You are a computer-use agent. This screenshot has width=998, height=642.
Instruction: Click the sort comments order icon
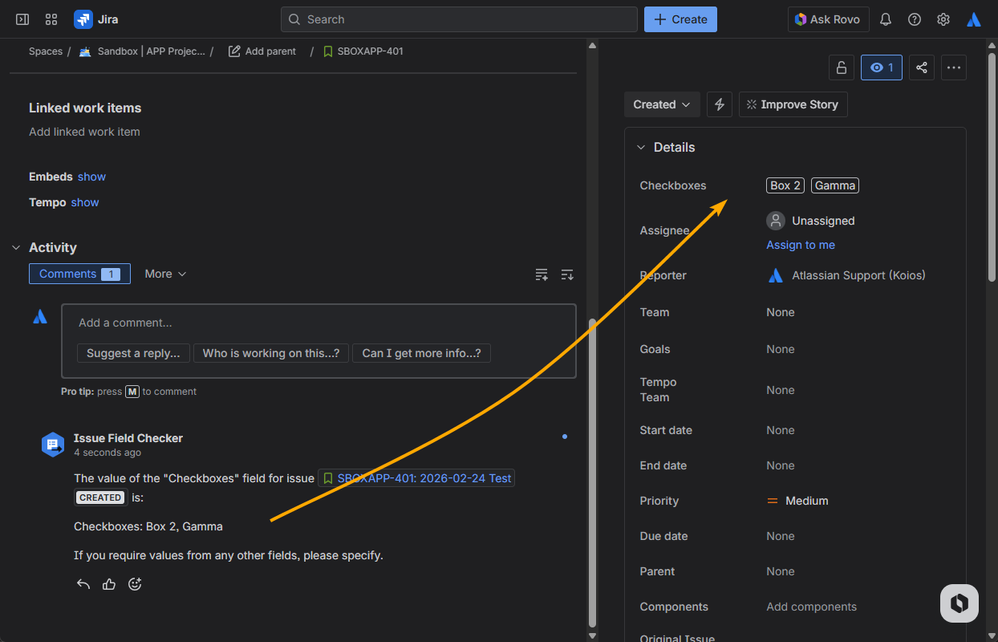point(567,275)
